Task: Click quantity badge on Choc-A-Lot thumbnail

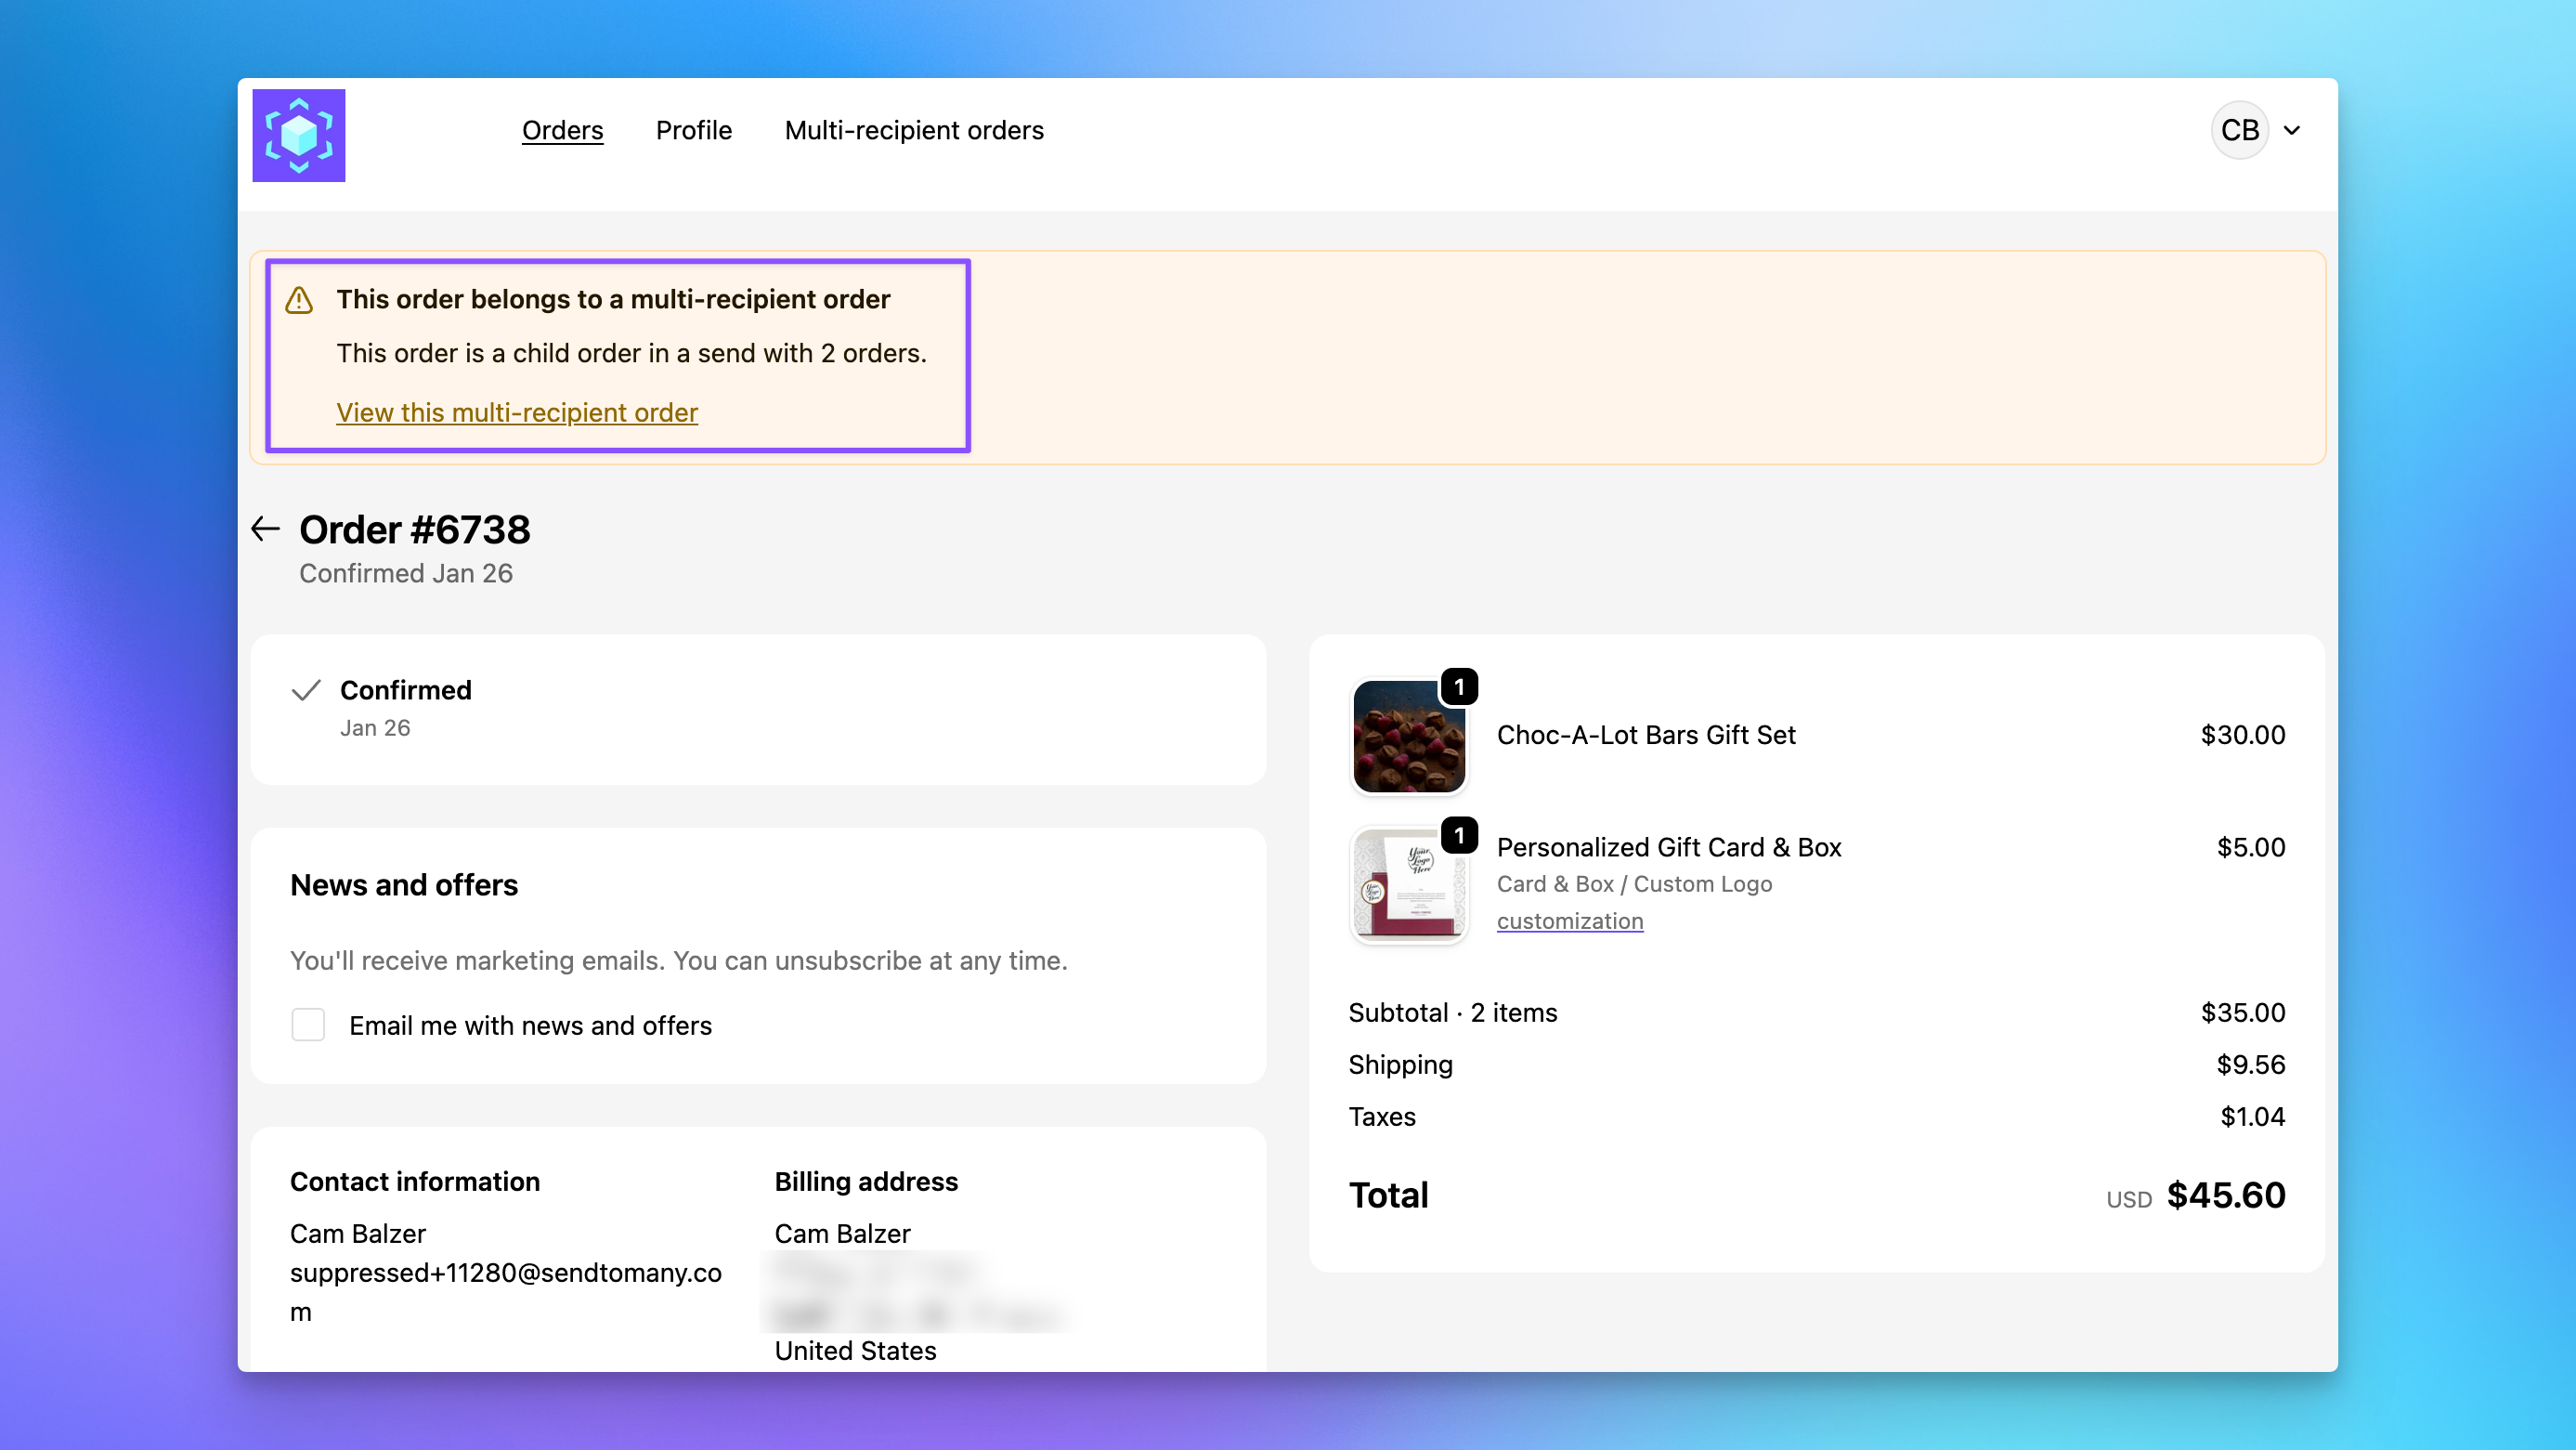Action: [x=1459, y=687]
